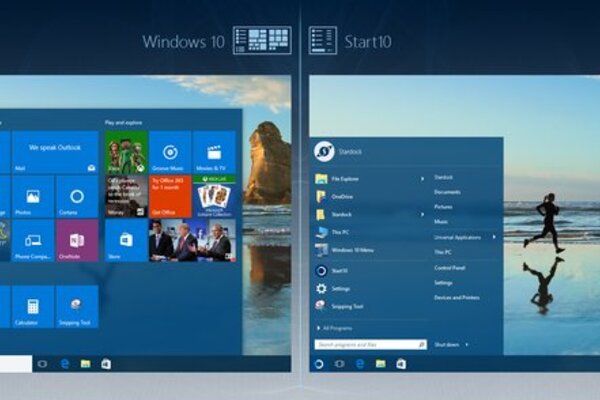
Task: Click the white search box on Windows 10 taskbar
Action: 16,364
